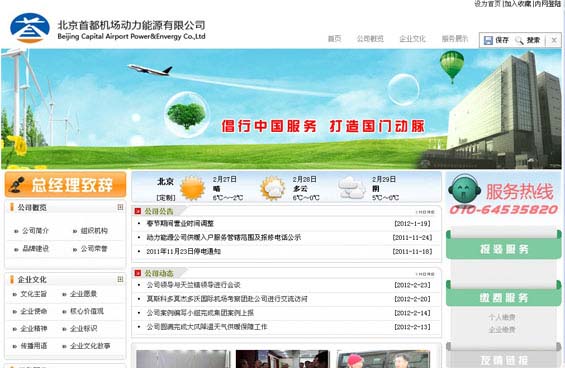Open MORE for the 公司公告 section
The width and height of the screenshot is (565, 368).
coord(425,212)
